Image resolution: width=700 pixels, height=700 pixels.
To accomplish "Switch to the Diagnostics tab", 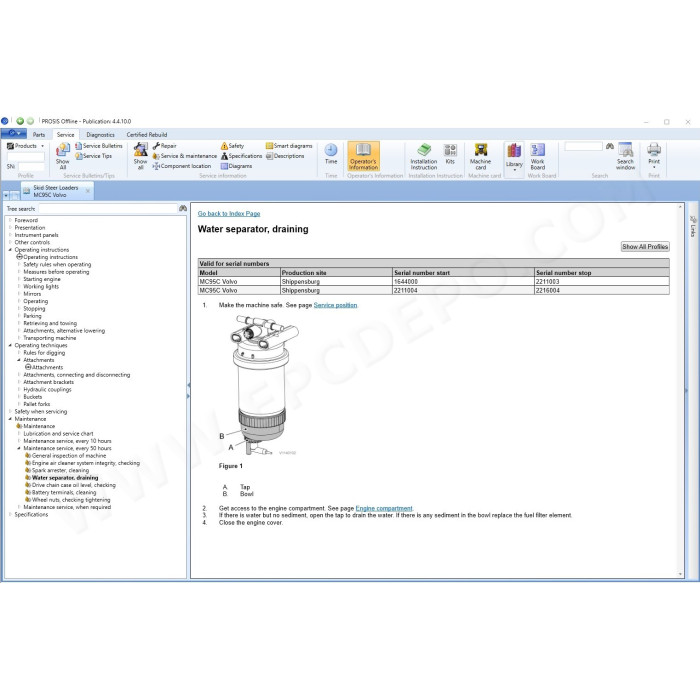I will point(100,134).
